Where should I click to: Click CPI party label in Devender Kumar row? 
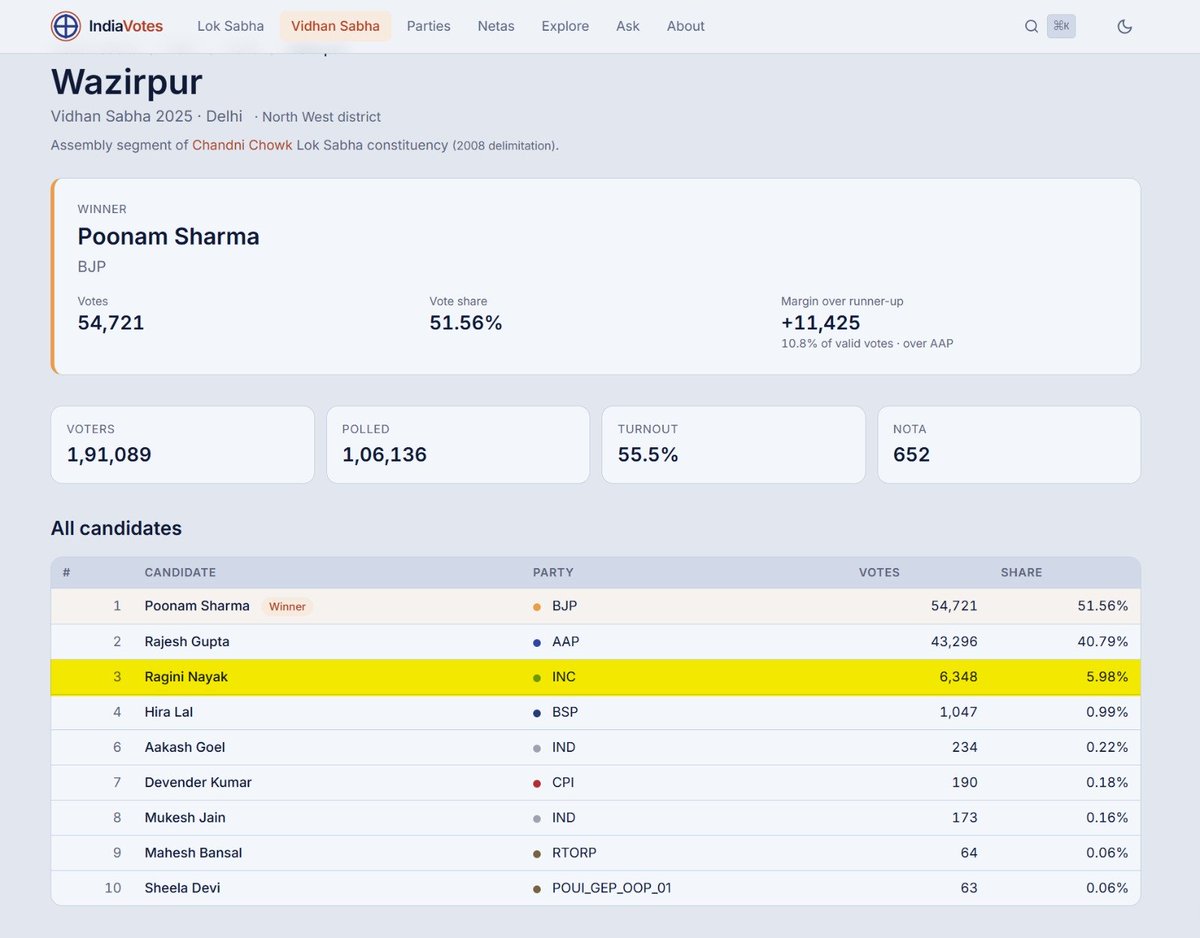[563, 782]
